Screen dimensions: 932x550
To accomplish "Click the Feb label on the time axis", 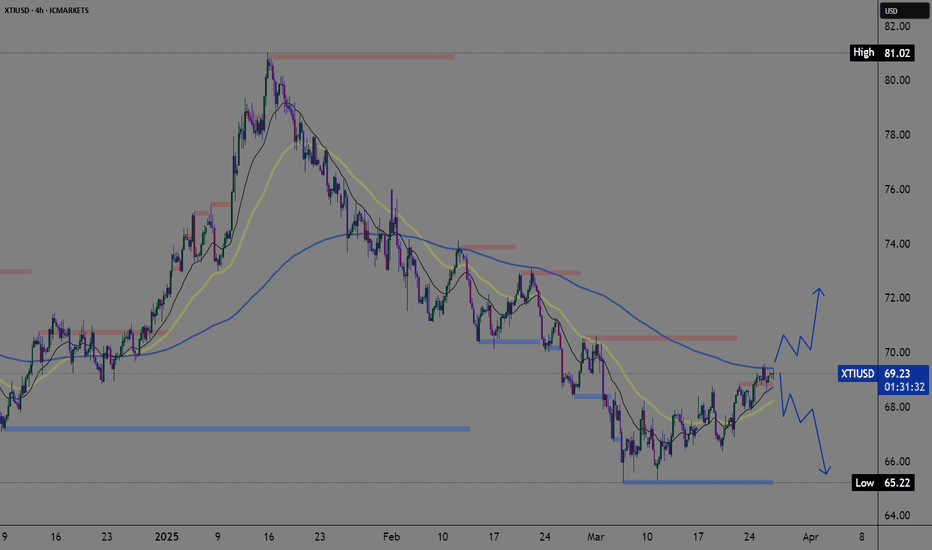I will tap(391, 537).
